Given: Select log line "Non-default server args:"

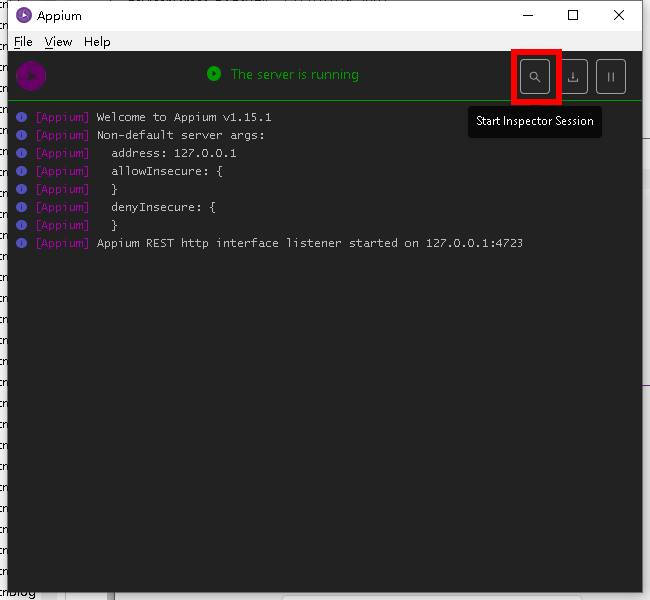Looking at the screenshot, I should [180, 135].
